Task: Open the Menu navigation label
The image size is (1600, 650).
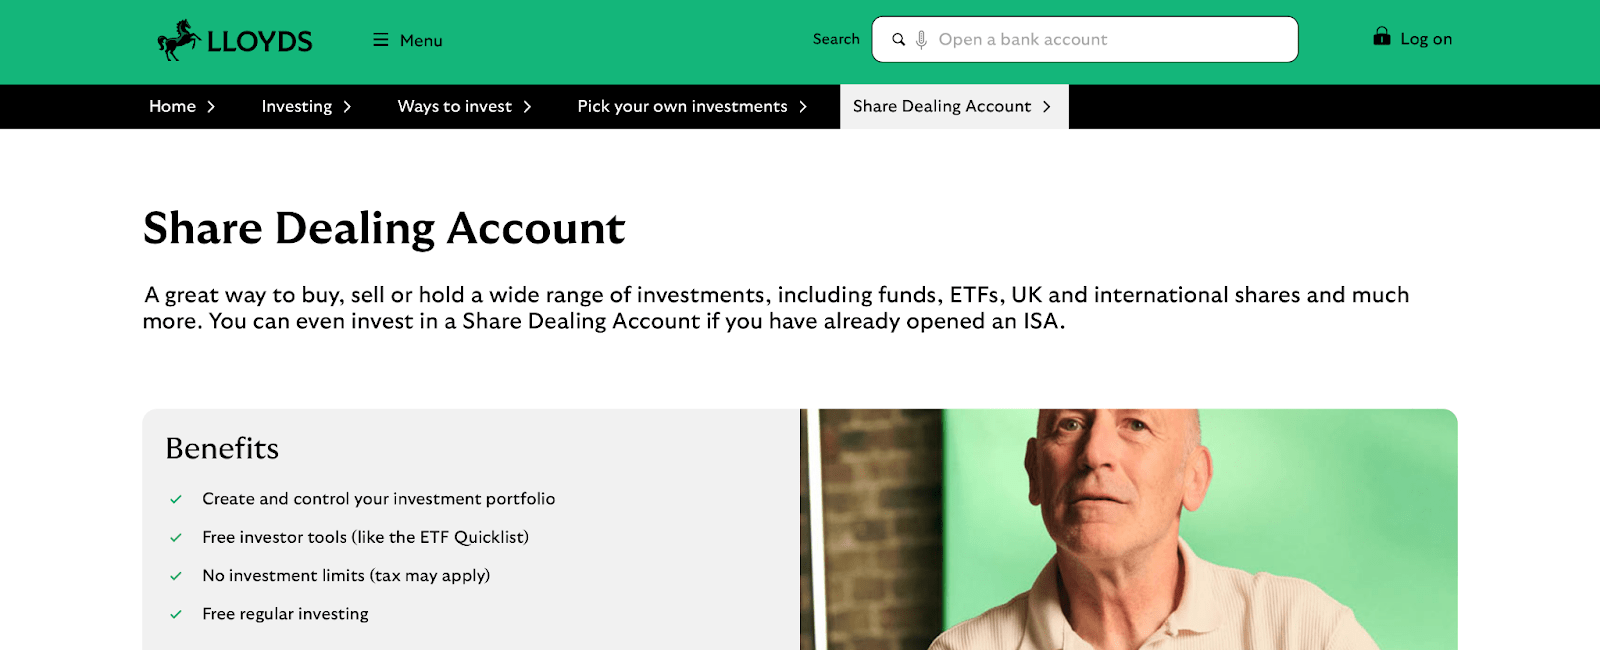Action: [x=421, y=41]
